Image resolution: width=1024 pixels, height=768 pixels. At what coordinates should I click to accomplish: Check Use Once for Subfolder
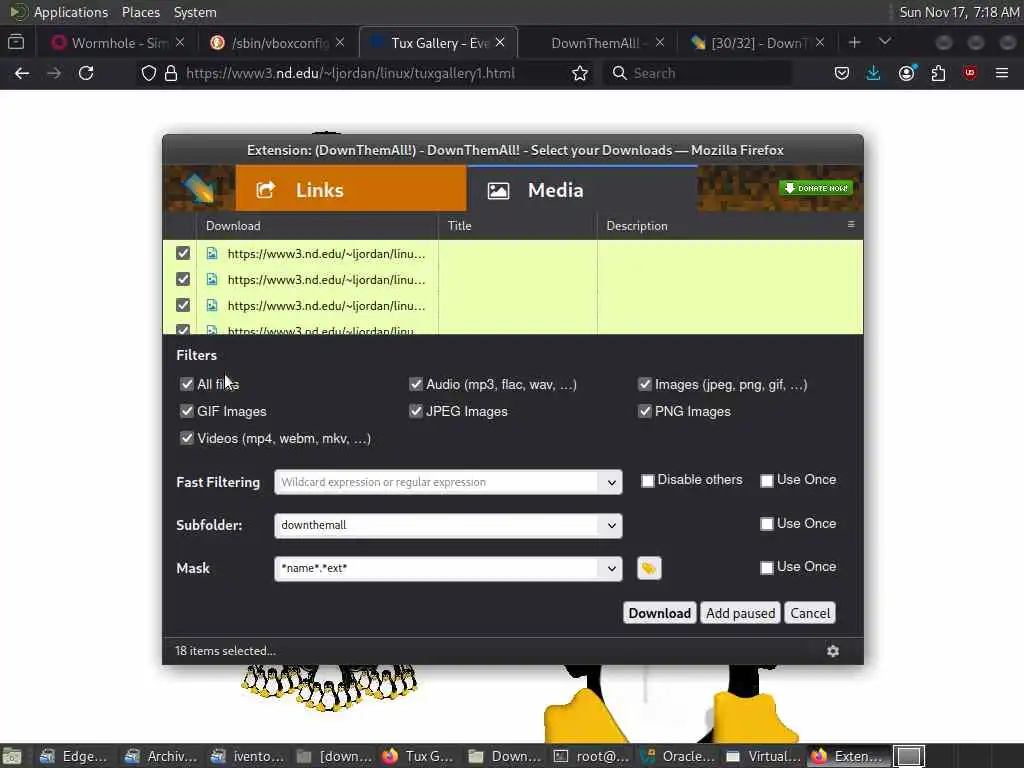(767, 524)
